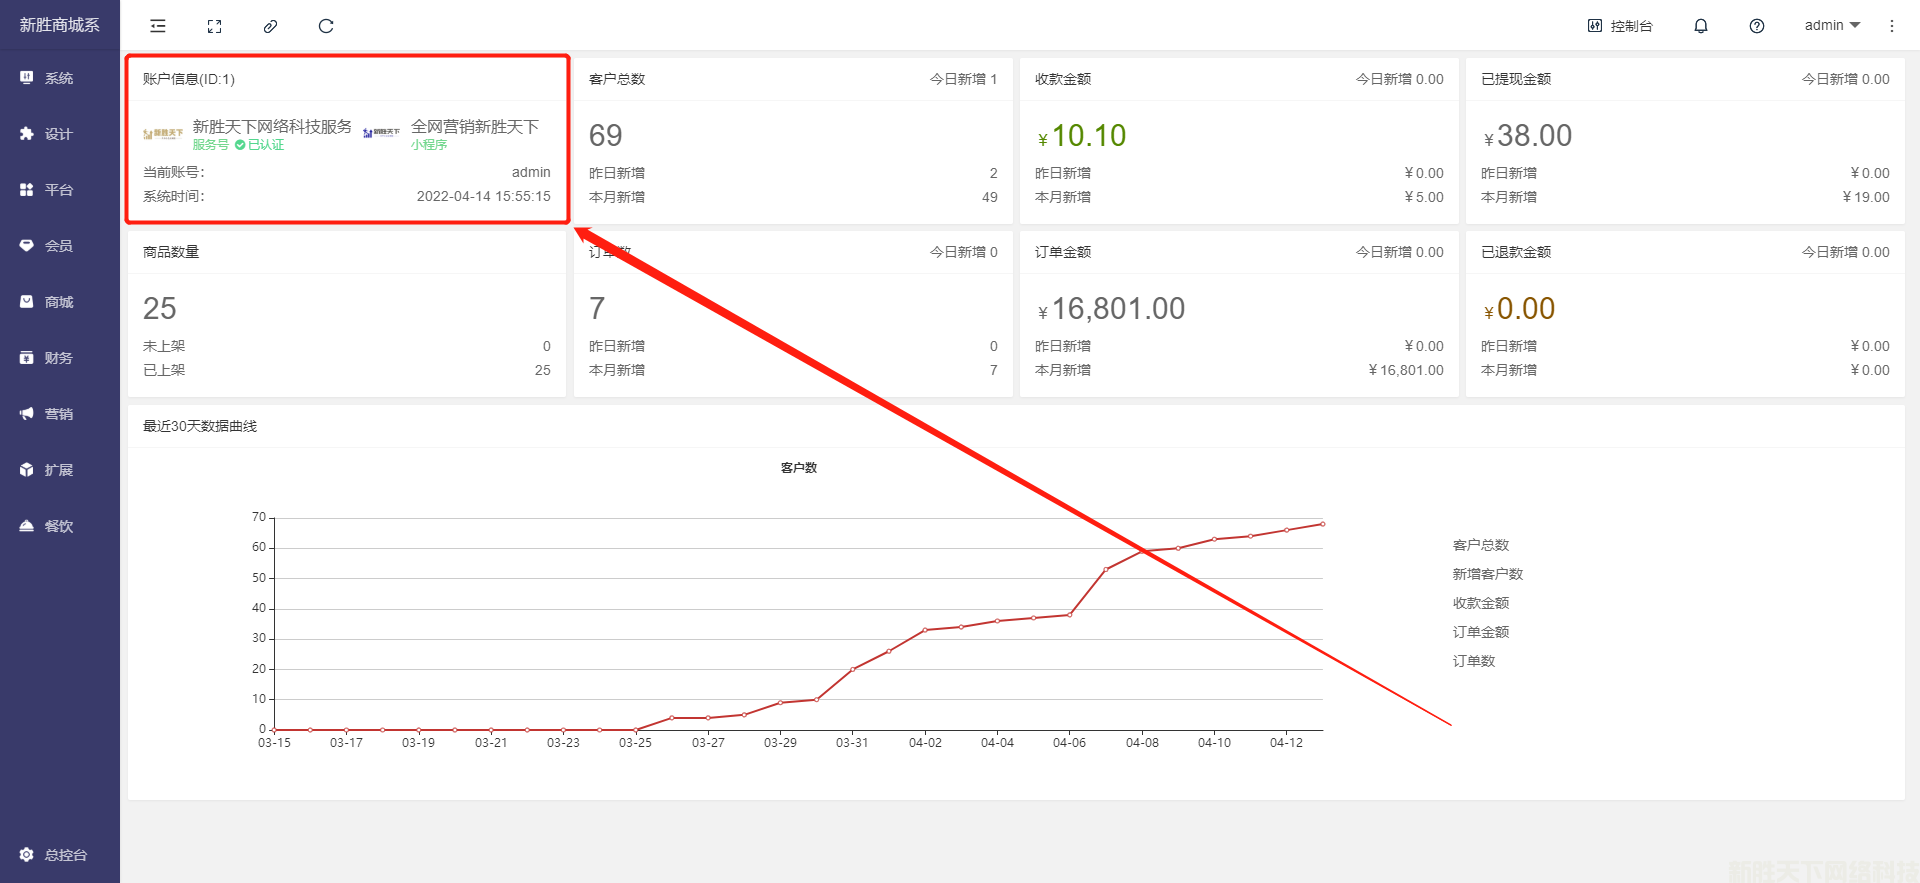Toggle 客户总数 series in chart legend
Screen dimensions: 1920x883
click(x=1480, y=545)
